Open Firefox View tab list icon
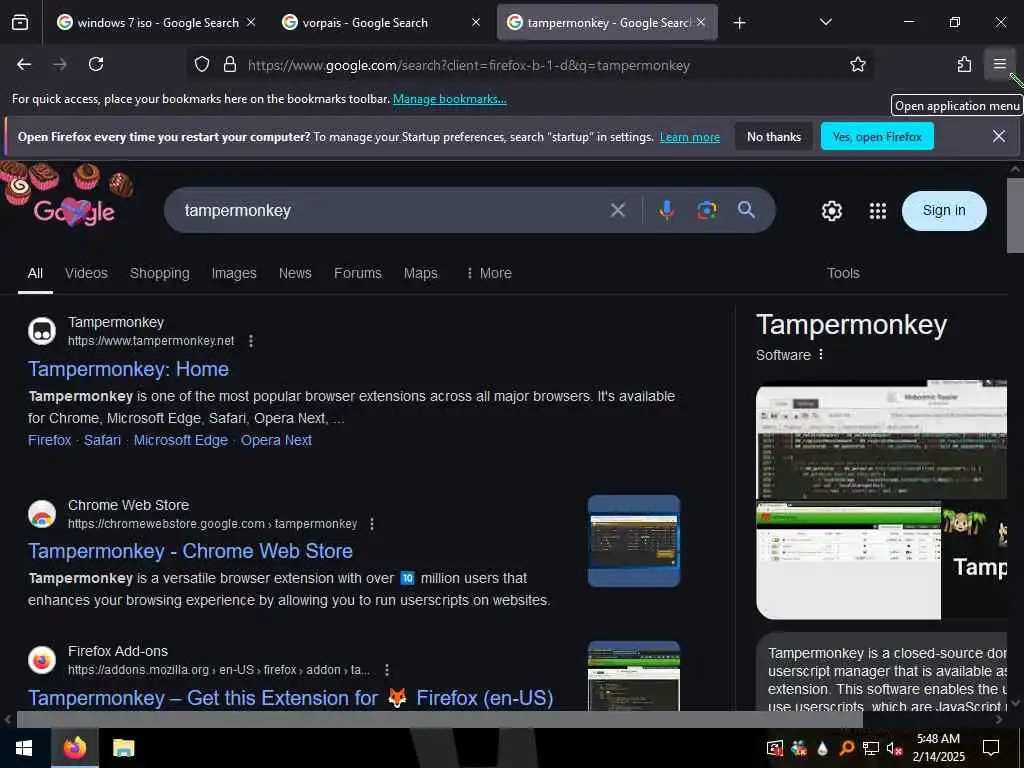 tap(20, 23)
